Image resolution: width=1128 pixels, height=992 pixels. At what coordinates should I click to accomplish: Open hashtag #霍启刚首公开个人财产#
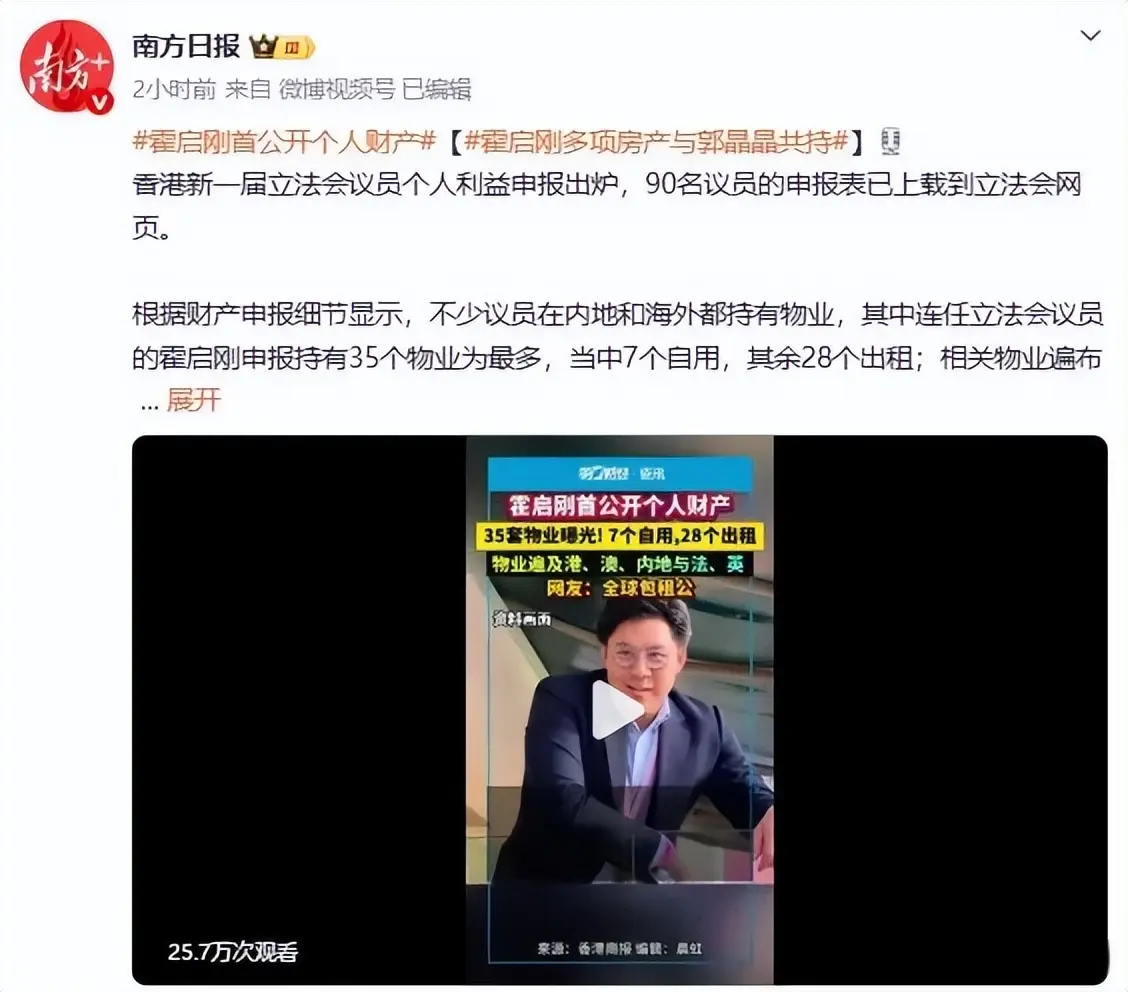pyautogui.click(x=285, y=141)
